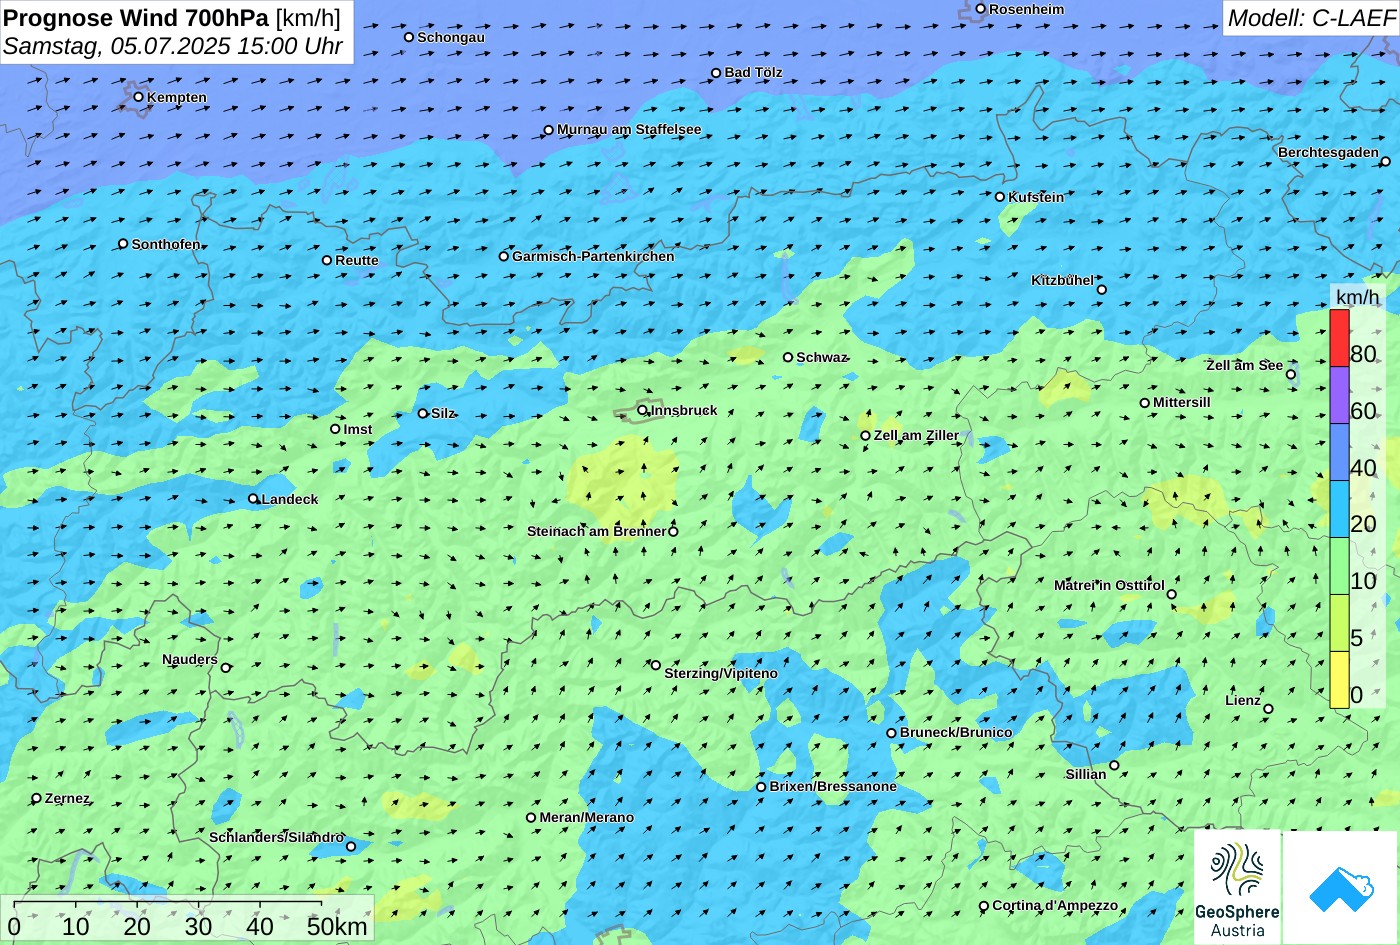Click the Prognose Wind 700hPa title

(x=172, y=17)
